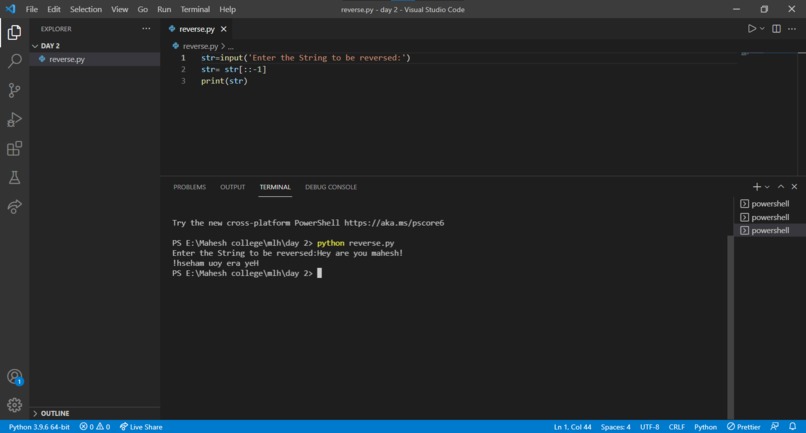The width and height of the screenshot is (806, 433).
Task: Change indentation via Spaces: 4
Action: (x=615, y=427)
